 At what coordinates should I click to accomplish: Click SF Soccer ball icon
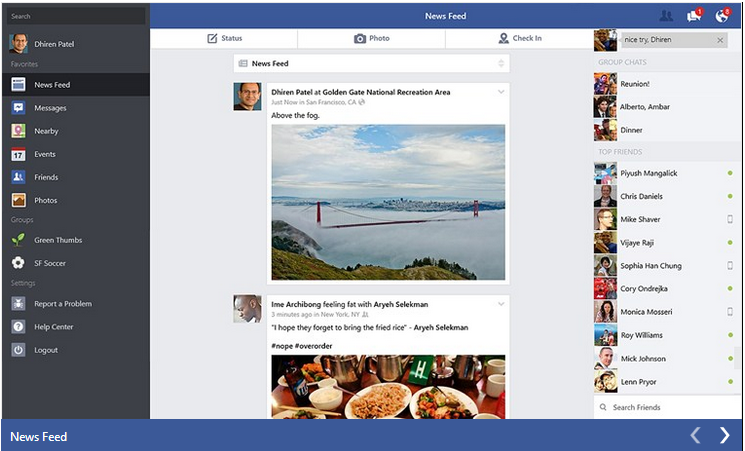click(x=19, y=263)
